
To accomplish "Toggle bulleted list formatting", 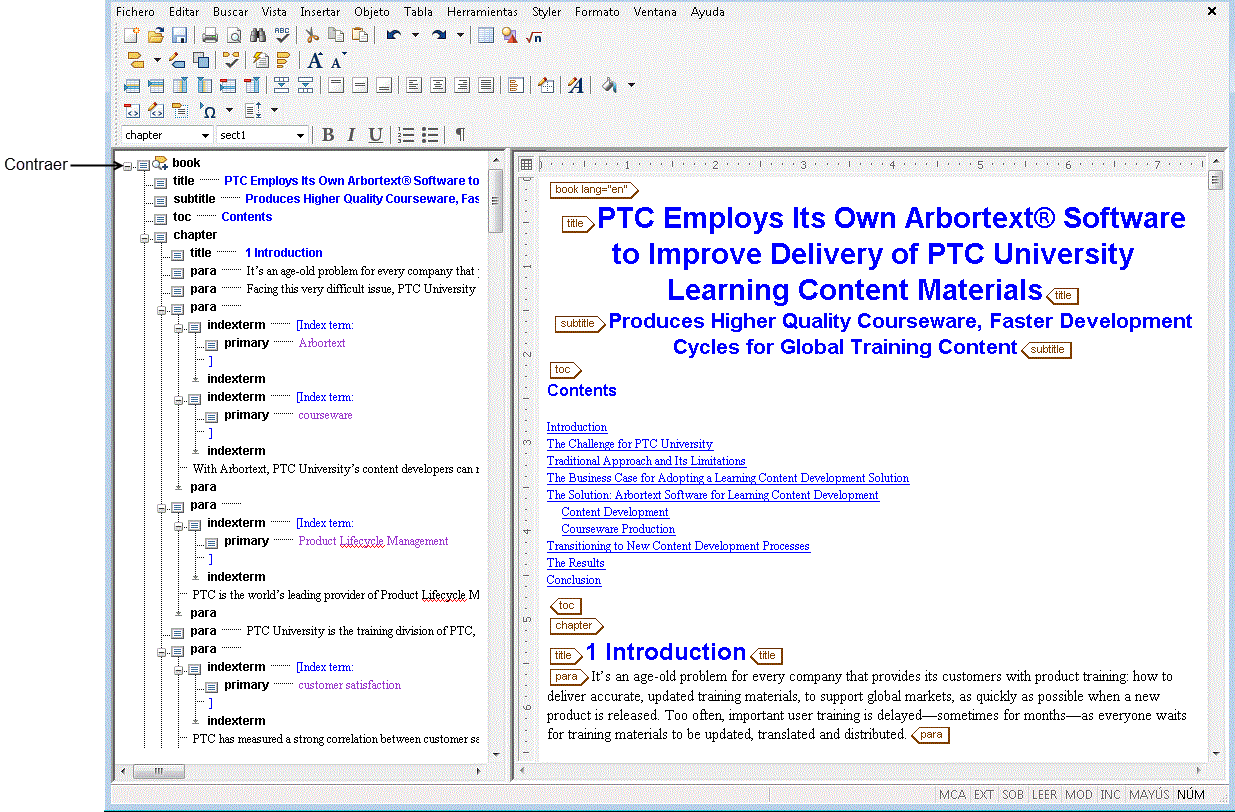I will click(x=430, y=135).
